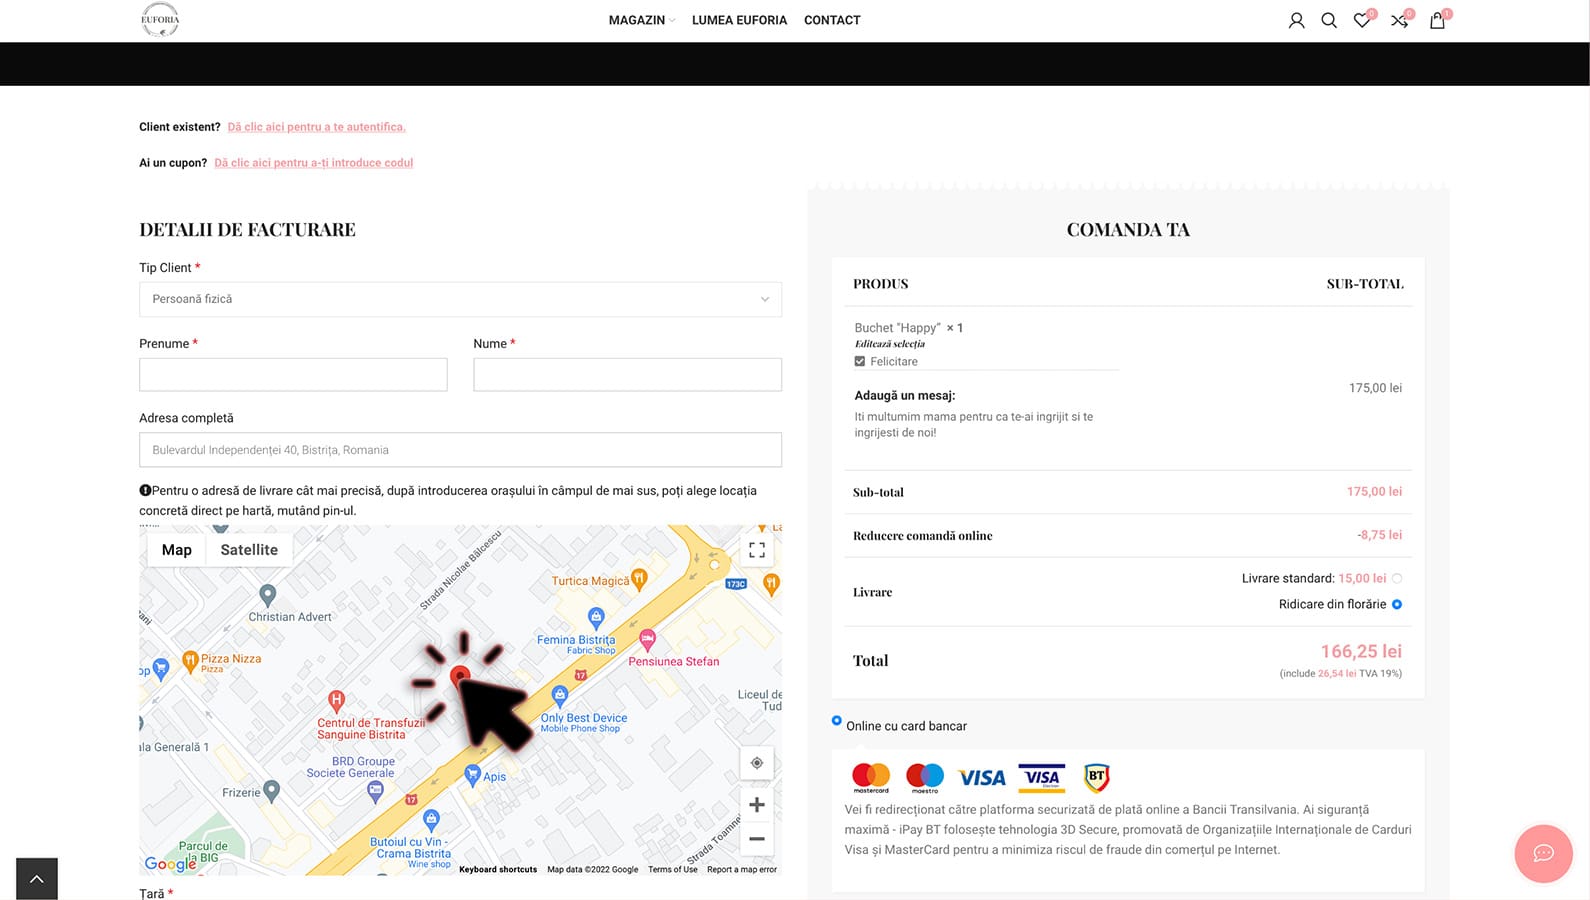Choose Online cu card bancar payment
This screenshot has height=900, width=1590.
tap(837, 721)
